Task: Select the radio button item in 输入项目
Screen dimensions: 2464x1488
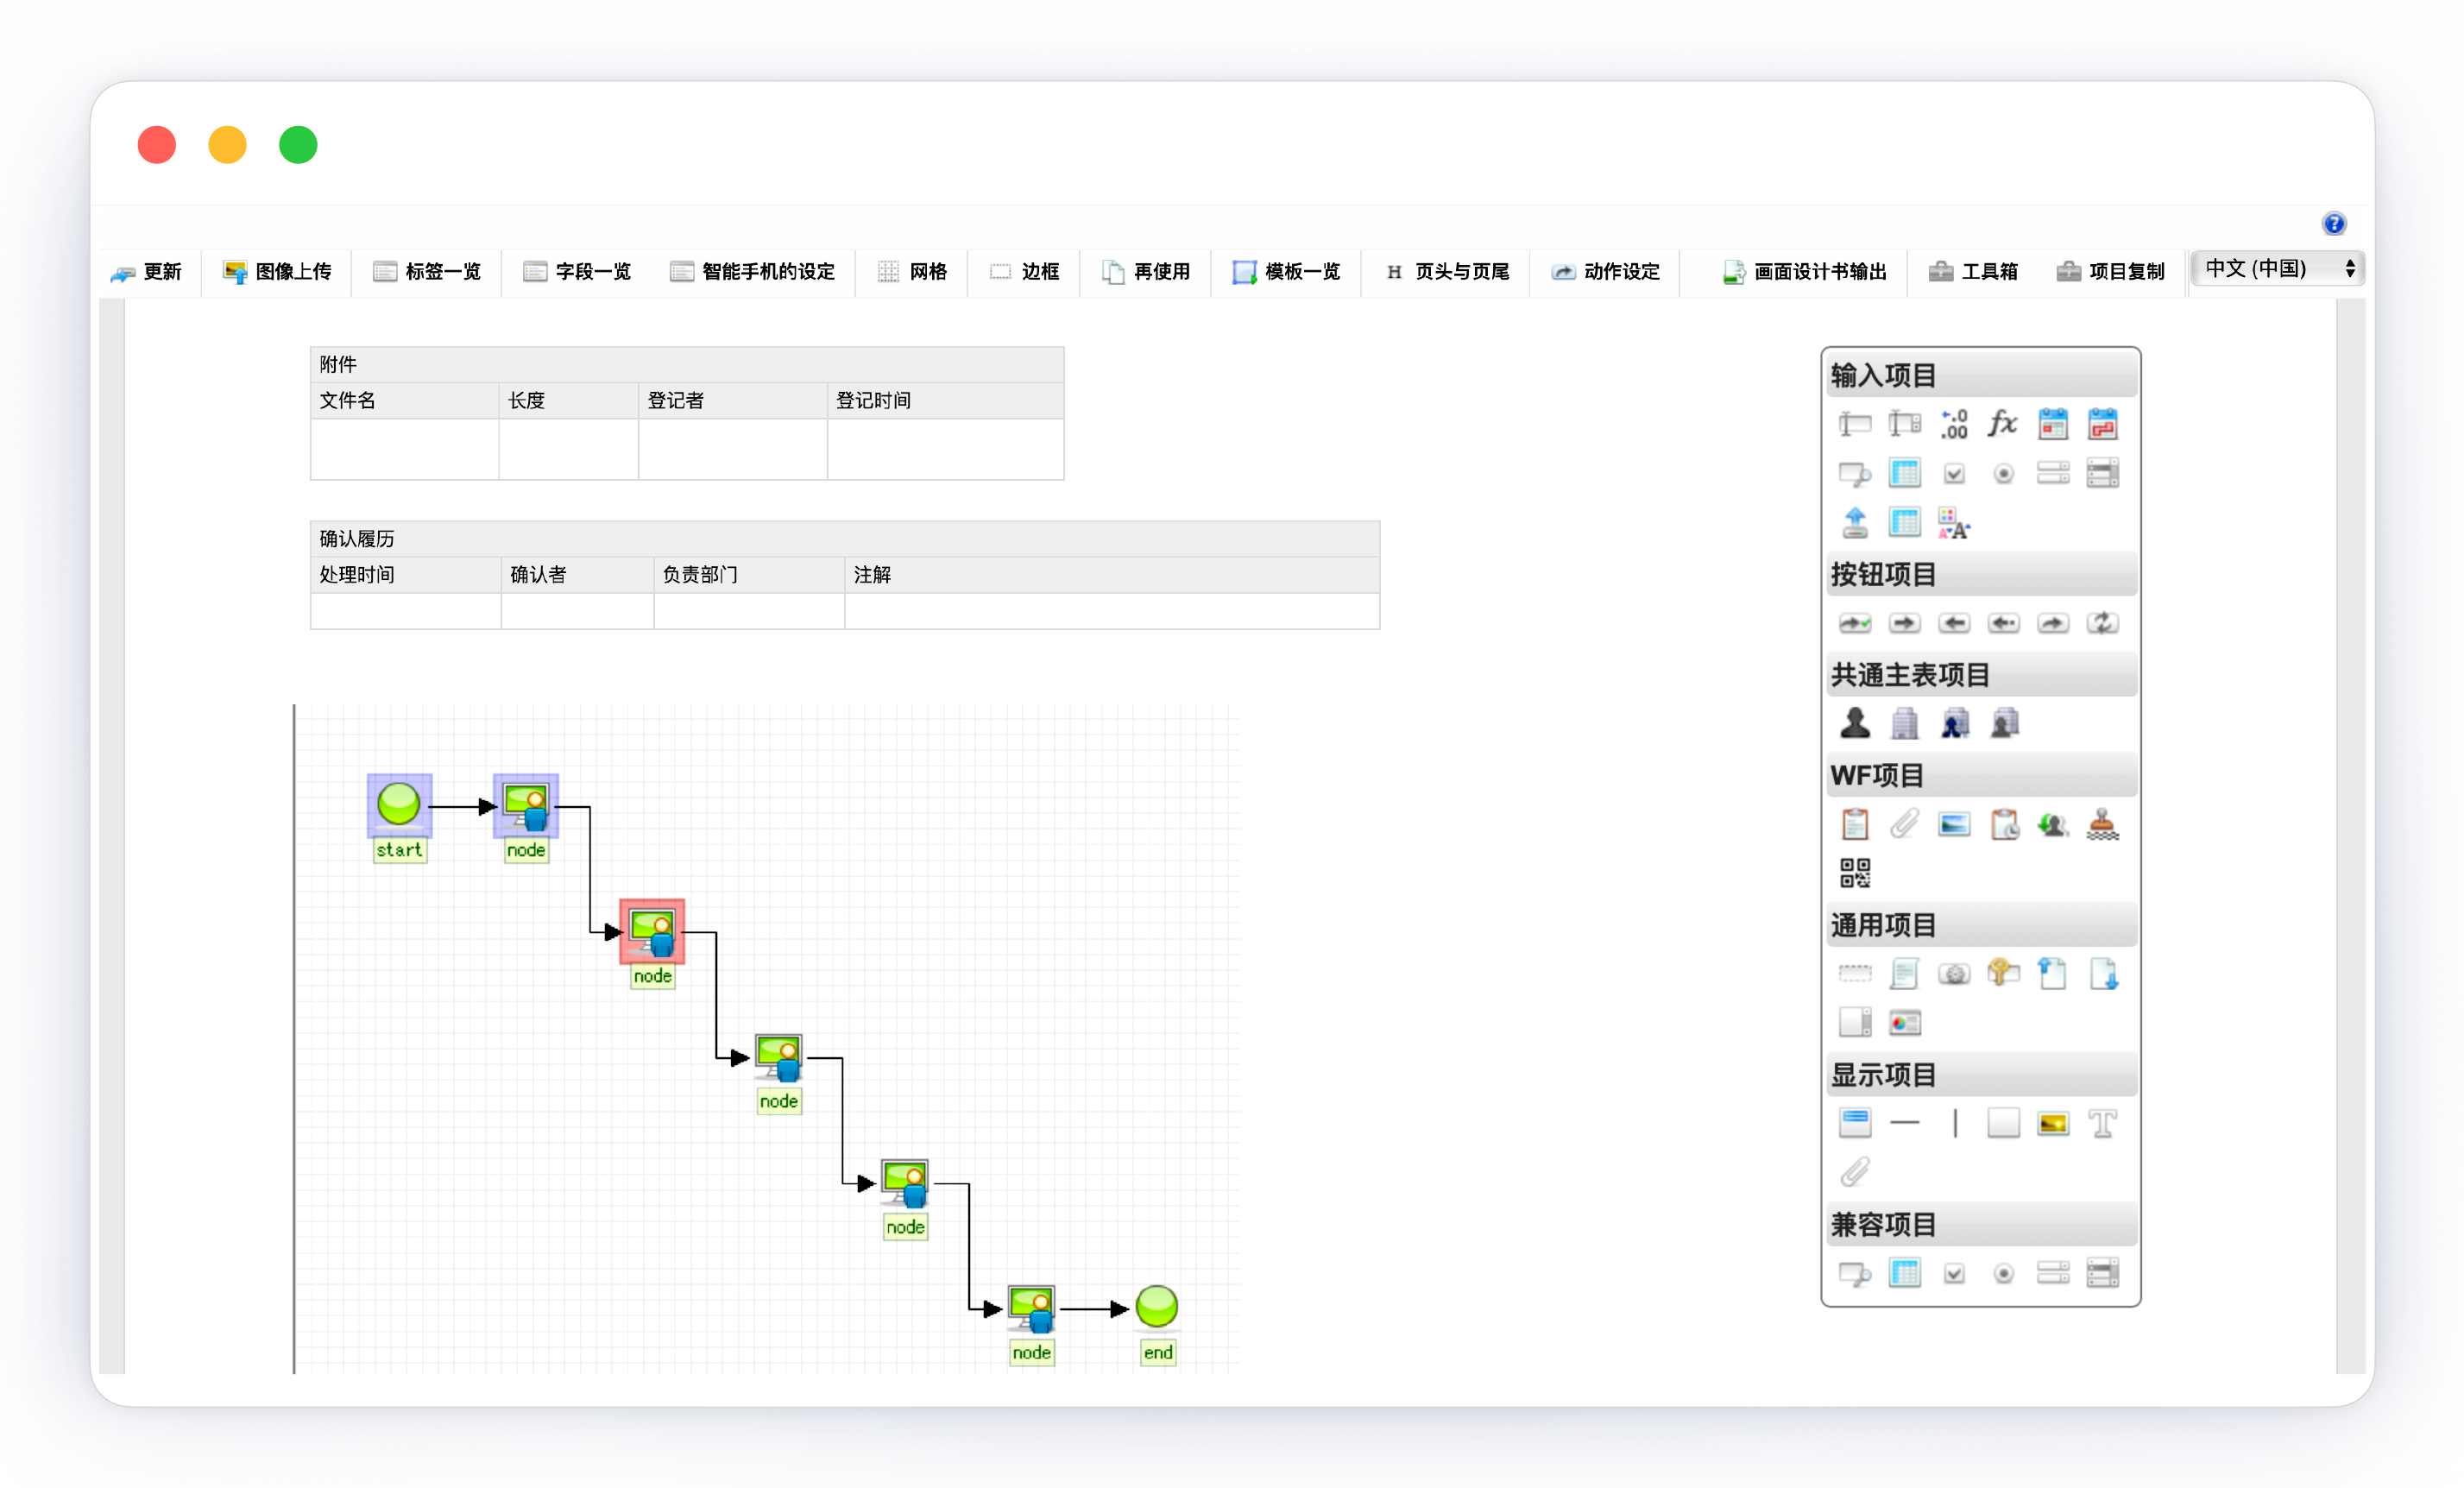Action: point(2003,474)
